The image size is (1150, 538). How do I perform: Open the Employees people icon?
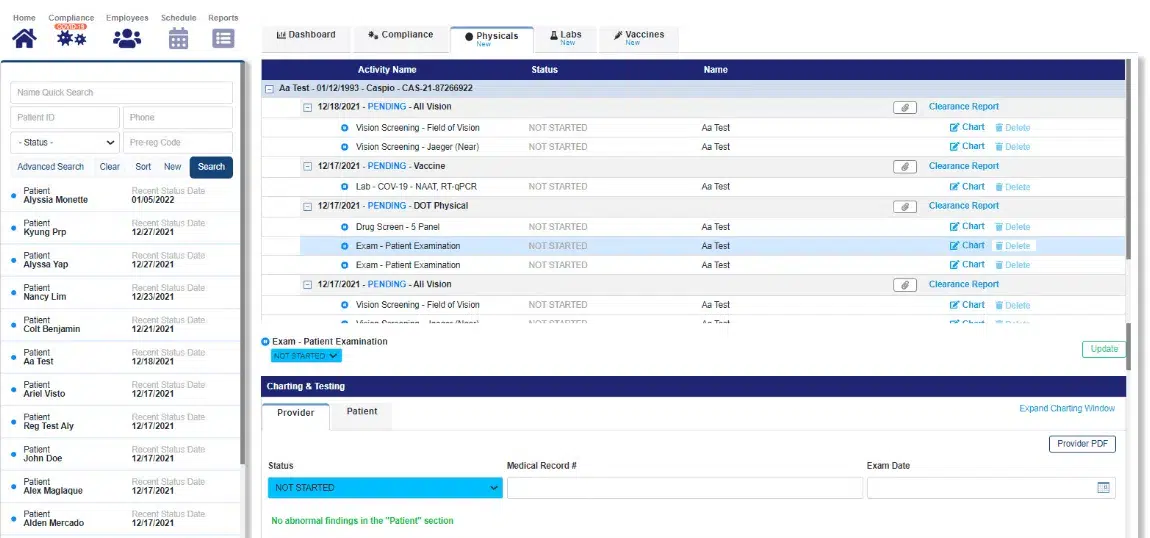(127, 38)
